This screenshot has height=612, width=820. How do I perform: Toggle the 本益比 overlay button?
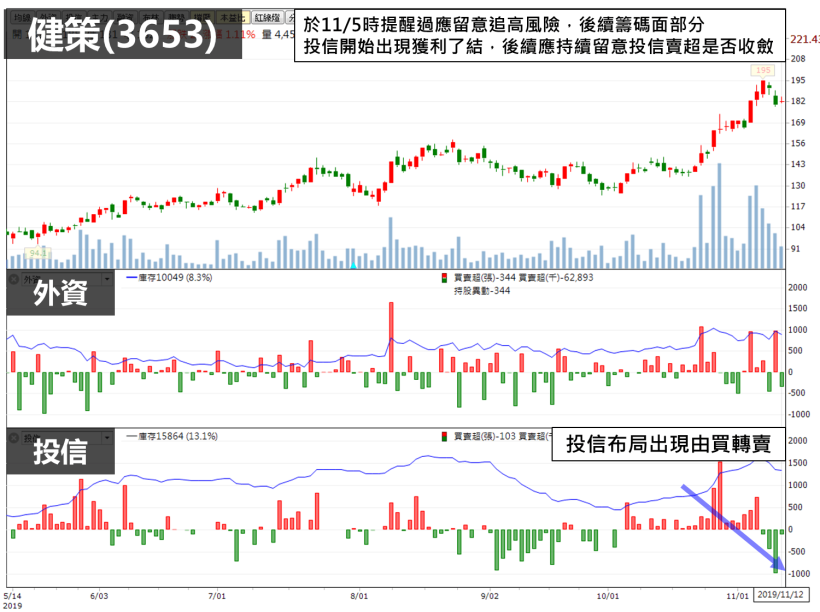point(232,17)
